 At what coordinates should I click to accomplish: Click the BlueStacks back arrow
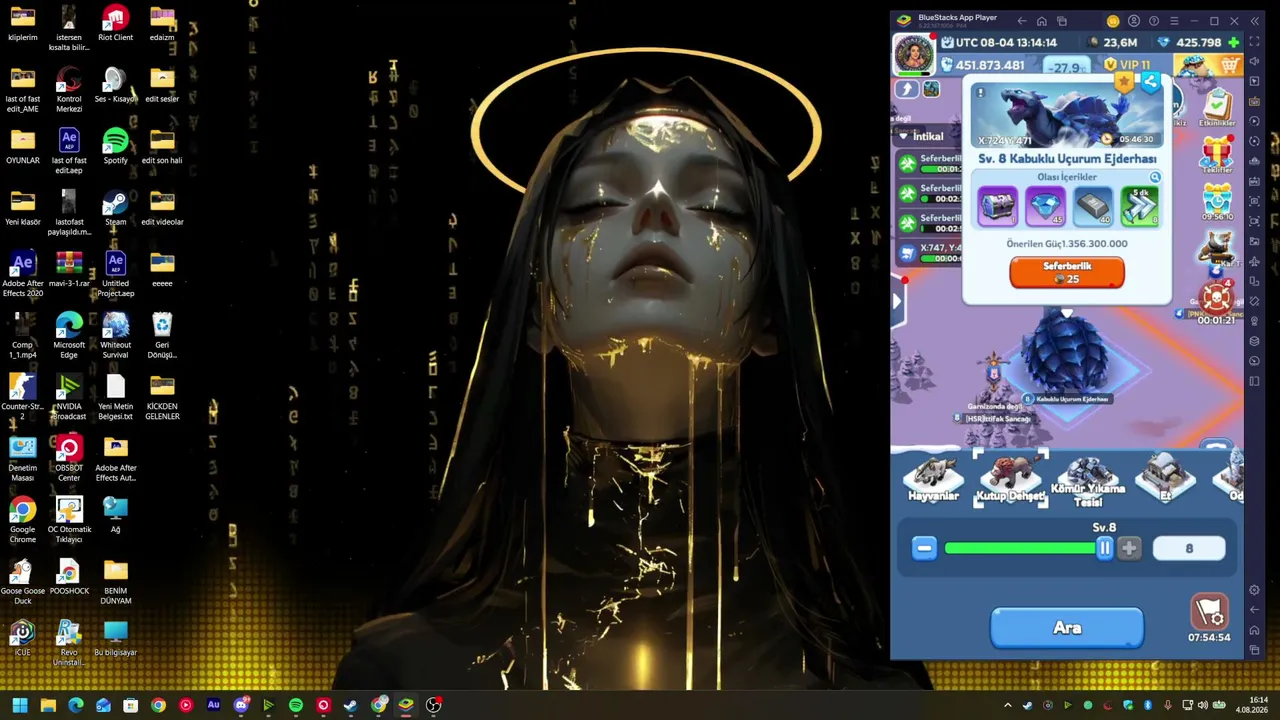coord(1021,21)
